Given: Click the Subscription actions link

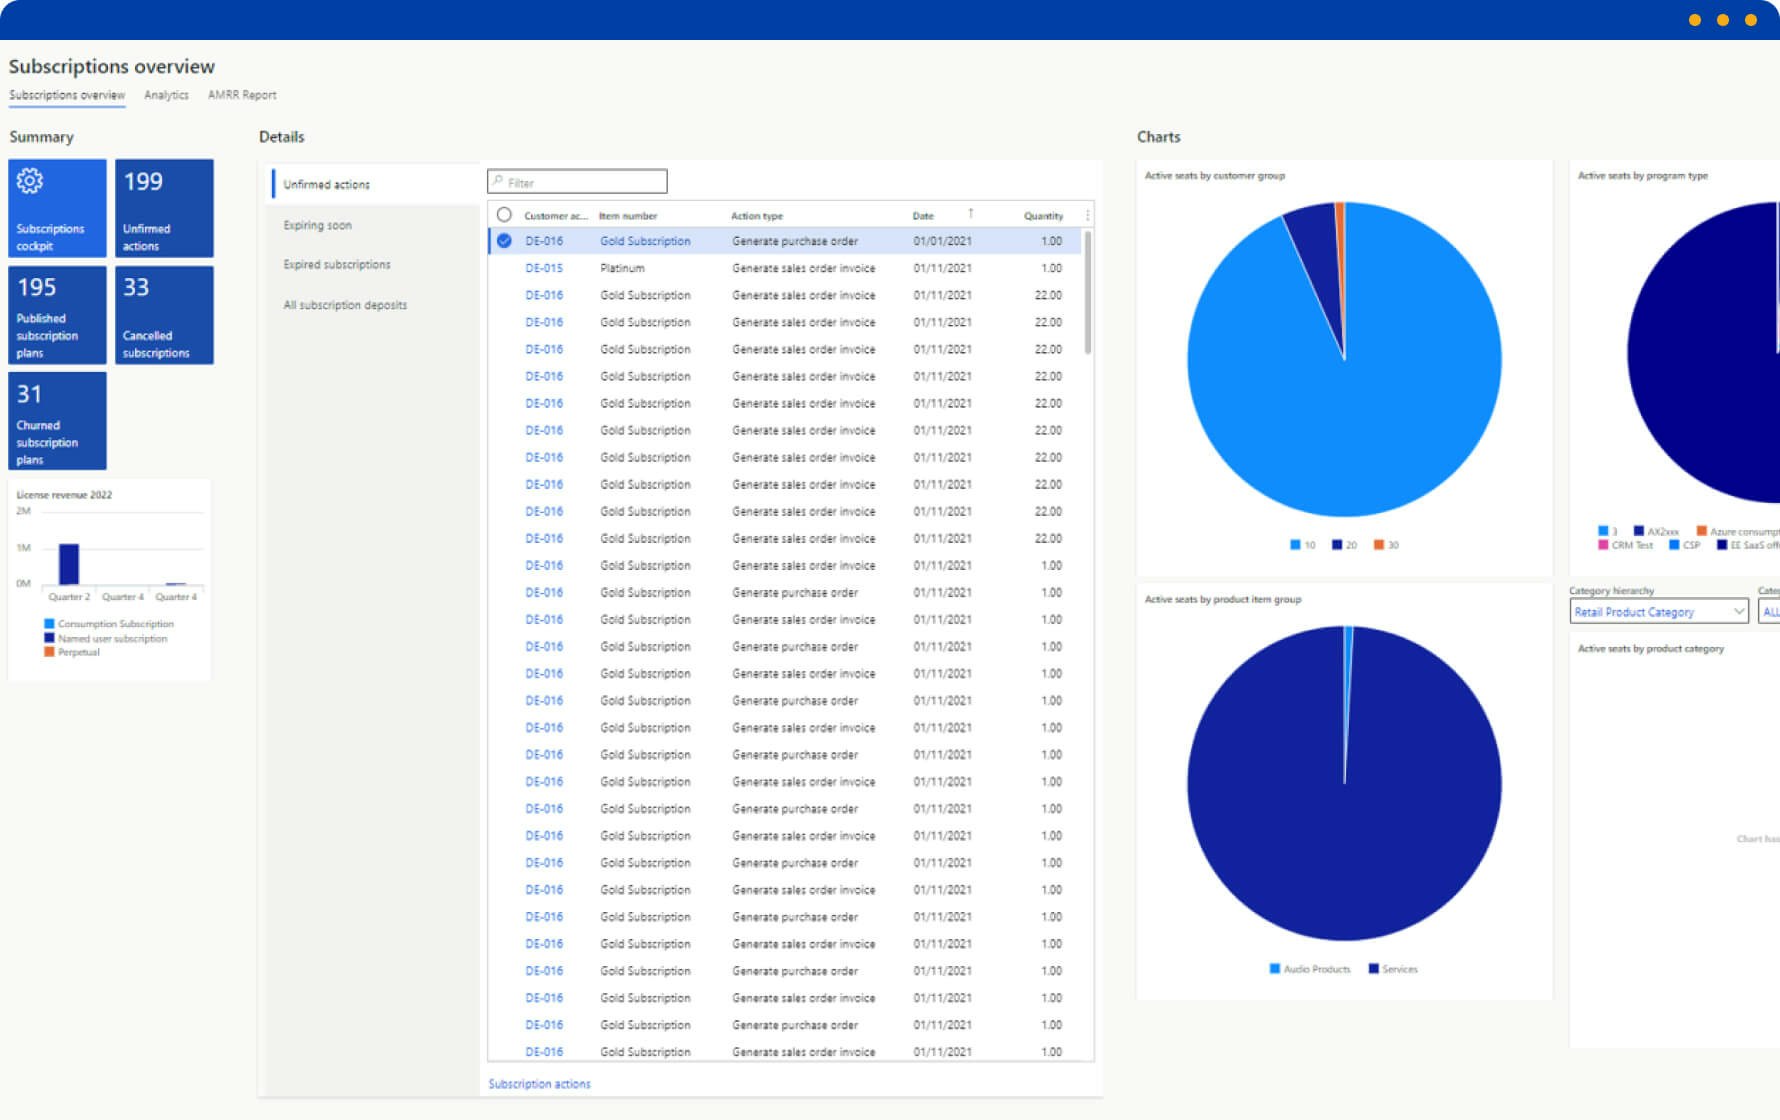Looking at the screenshot, I should pos(539,1084).
